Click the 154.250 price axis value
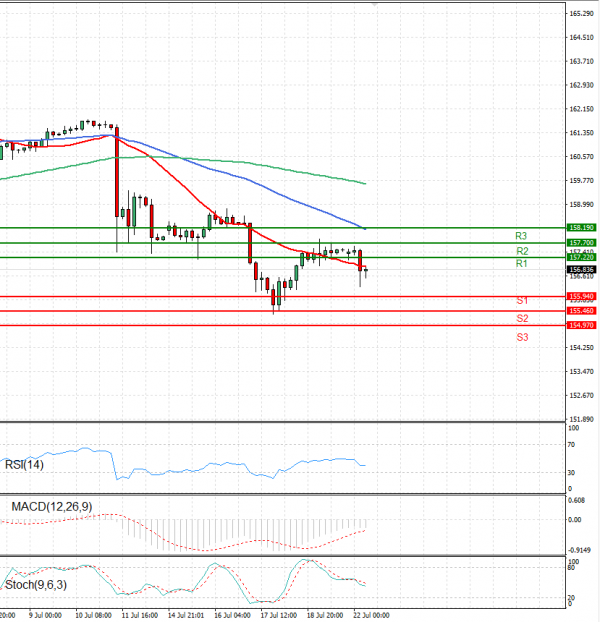The image size is (600, 622). [581, 347]
